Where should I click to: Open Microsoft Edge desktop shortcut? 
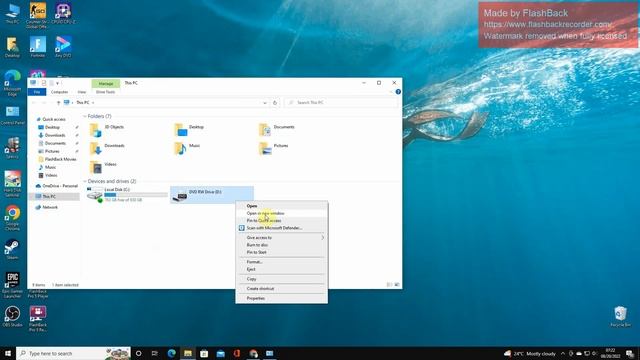(x=12, y=83)
